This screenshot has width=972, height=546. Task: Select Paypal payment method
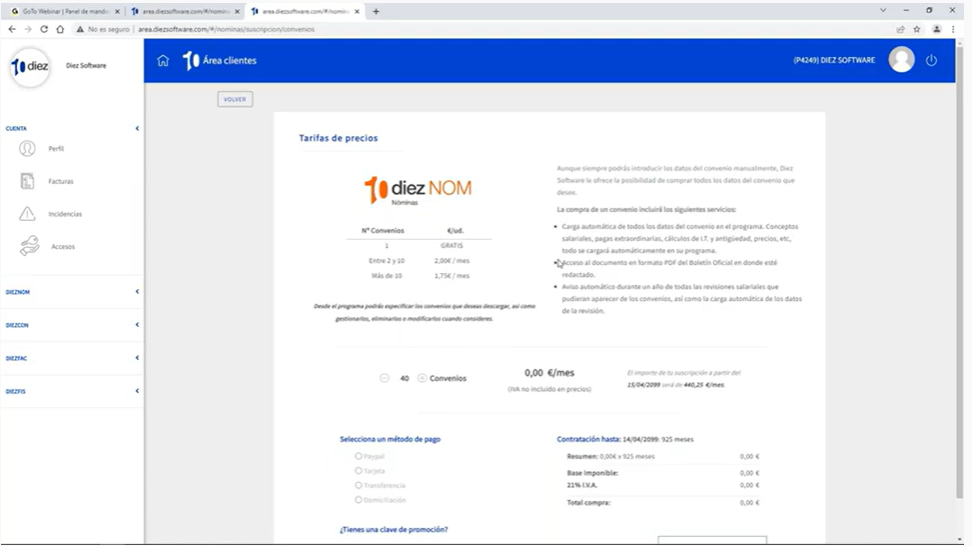coord(358,456)
